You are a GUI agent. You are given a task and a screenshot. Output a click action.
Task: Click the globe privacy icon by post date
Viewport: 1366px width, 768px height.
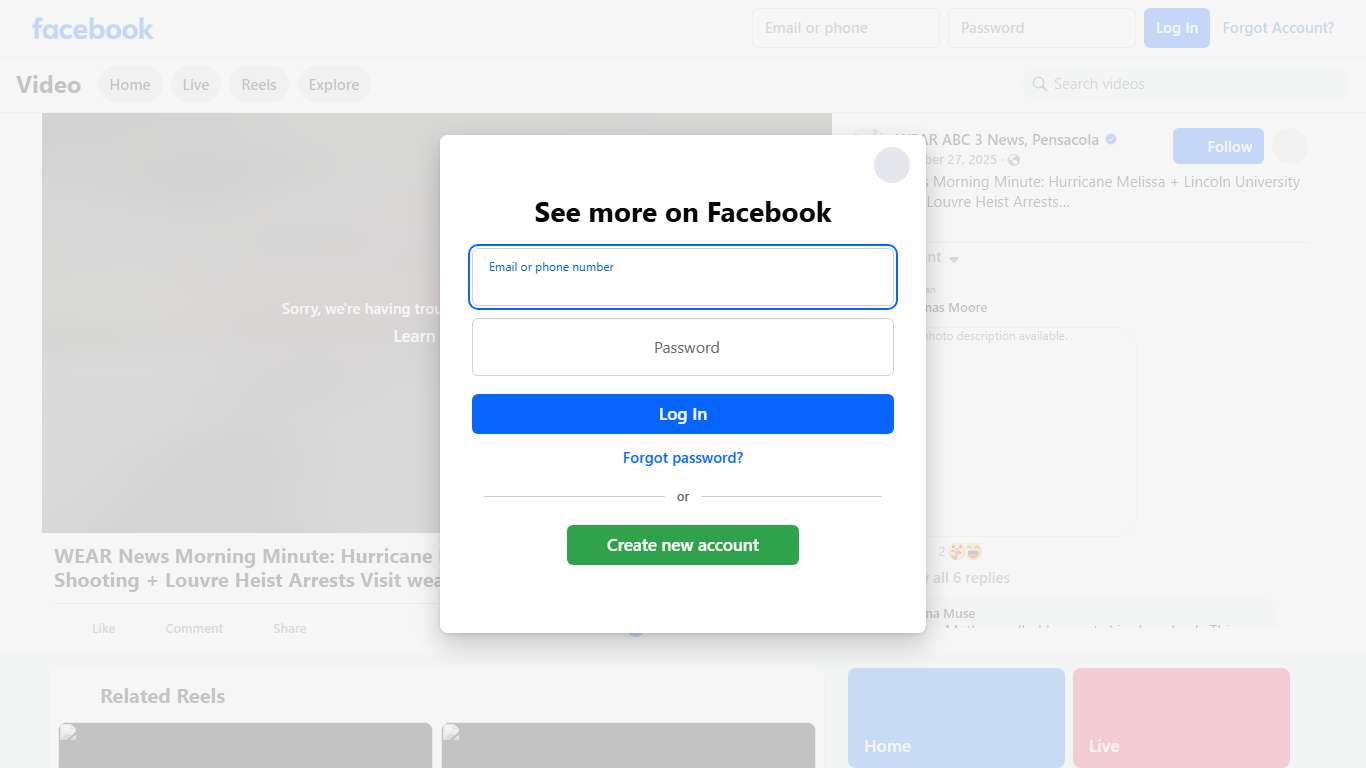1014,160
